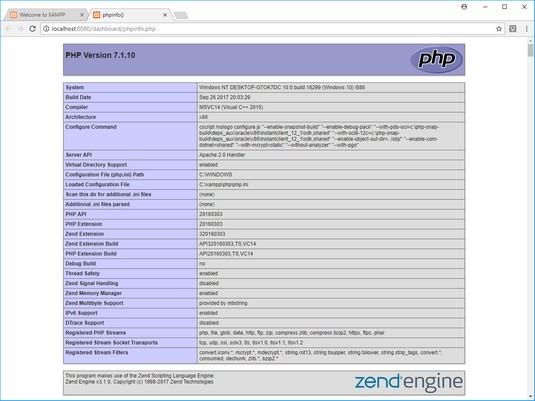Click the browser forward arrow
This screenshot has width=535, height=401.
click(20, 29)
